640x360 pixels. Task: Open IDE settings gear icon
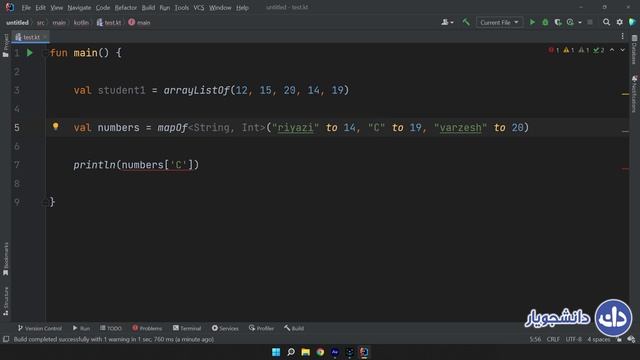pyautogui.click(x=620, y=22)
